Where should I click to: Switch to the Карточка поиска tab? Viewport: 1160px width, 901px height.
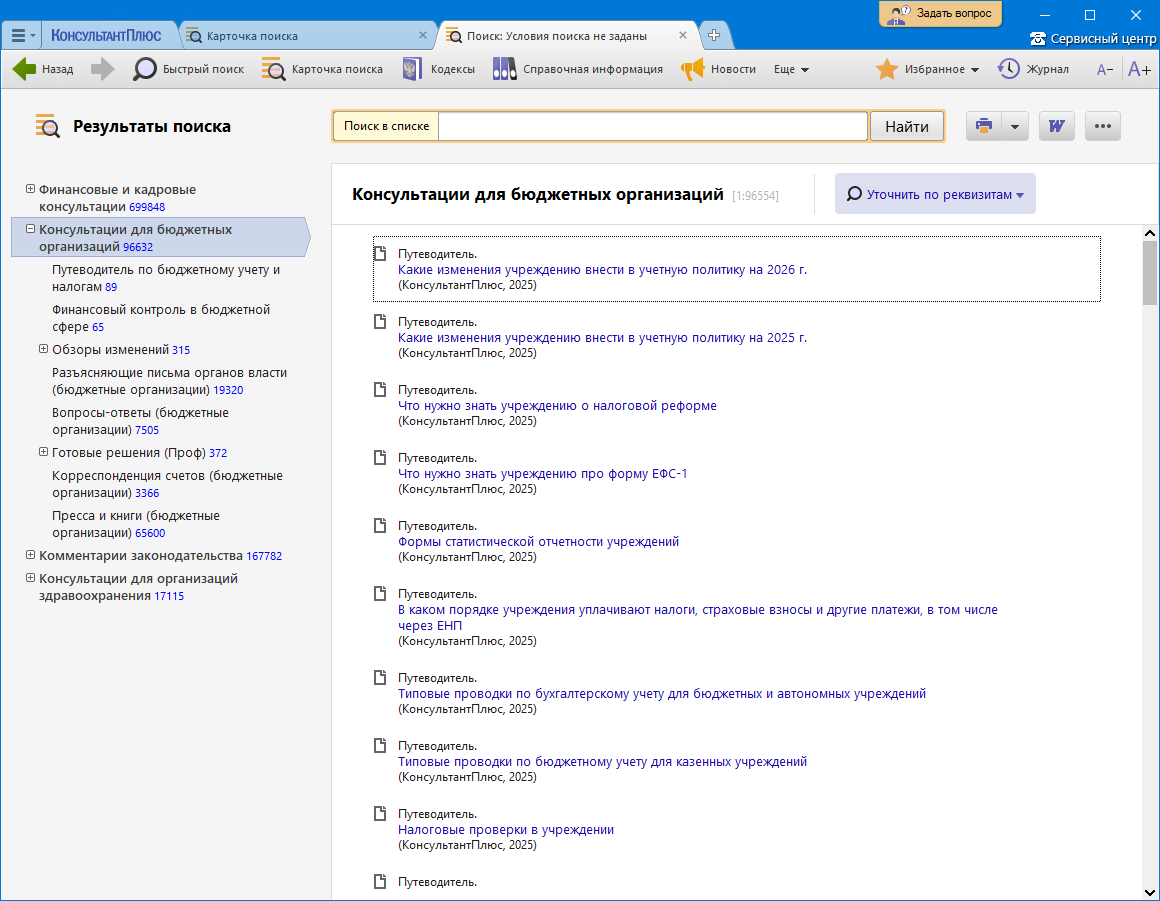click(x=252, y=36)
